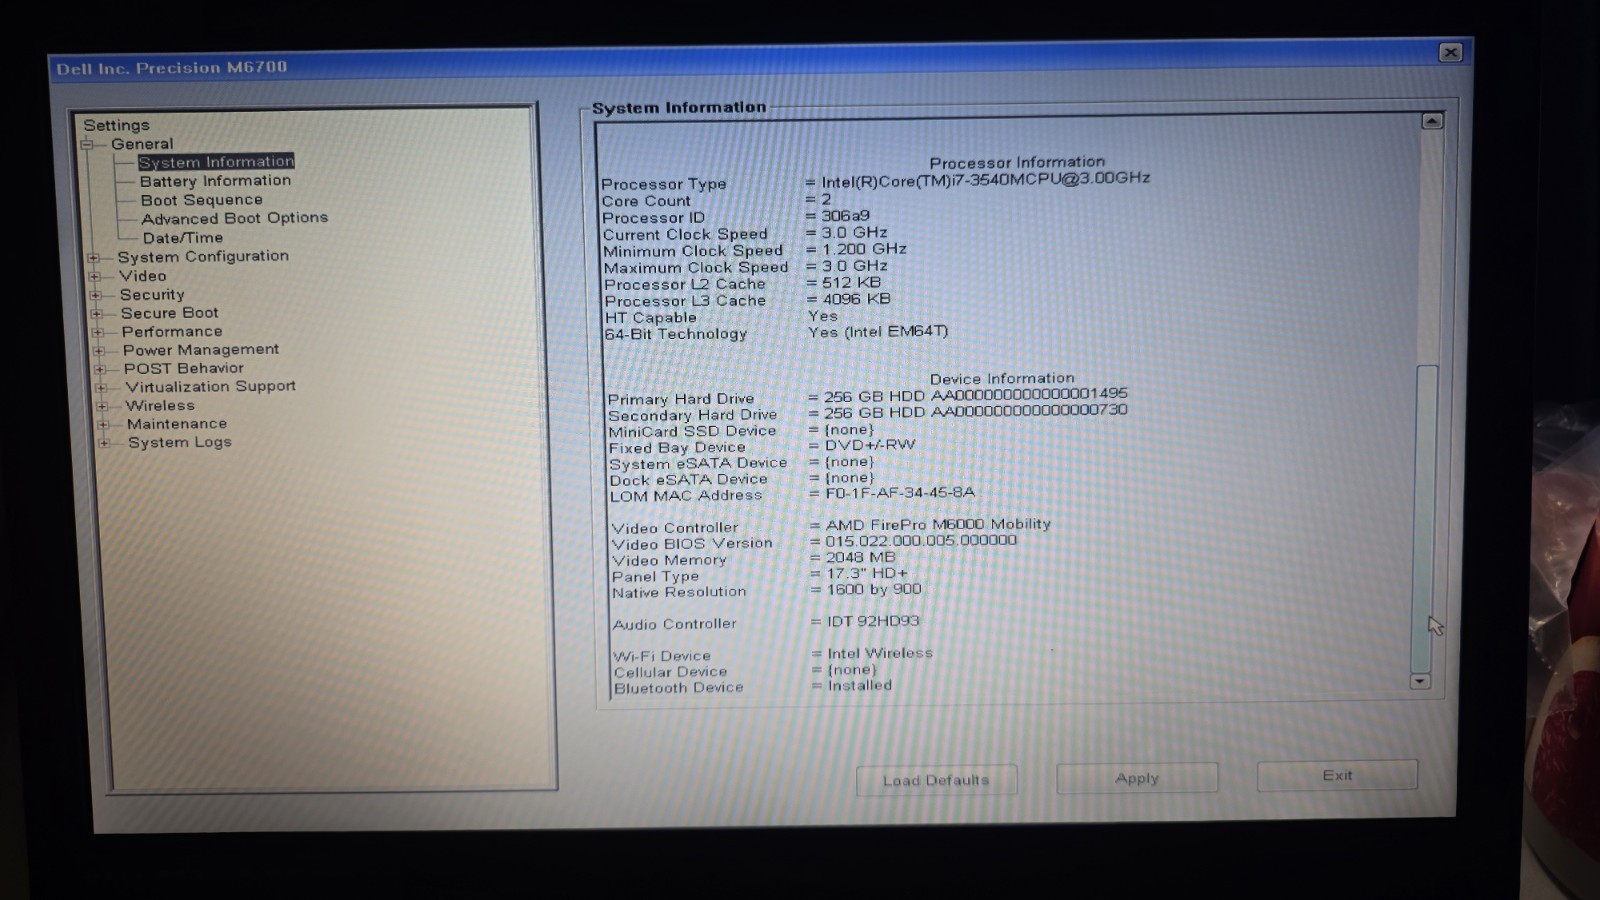Screen dimensions: 1600x900
Task: Expand the Maintenance node
Action: tap(102, 424)
